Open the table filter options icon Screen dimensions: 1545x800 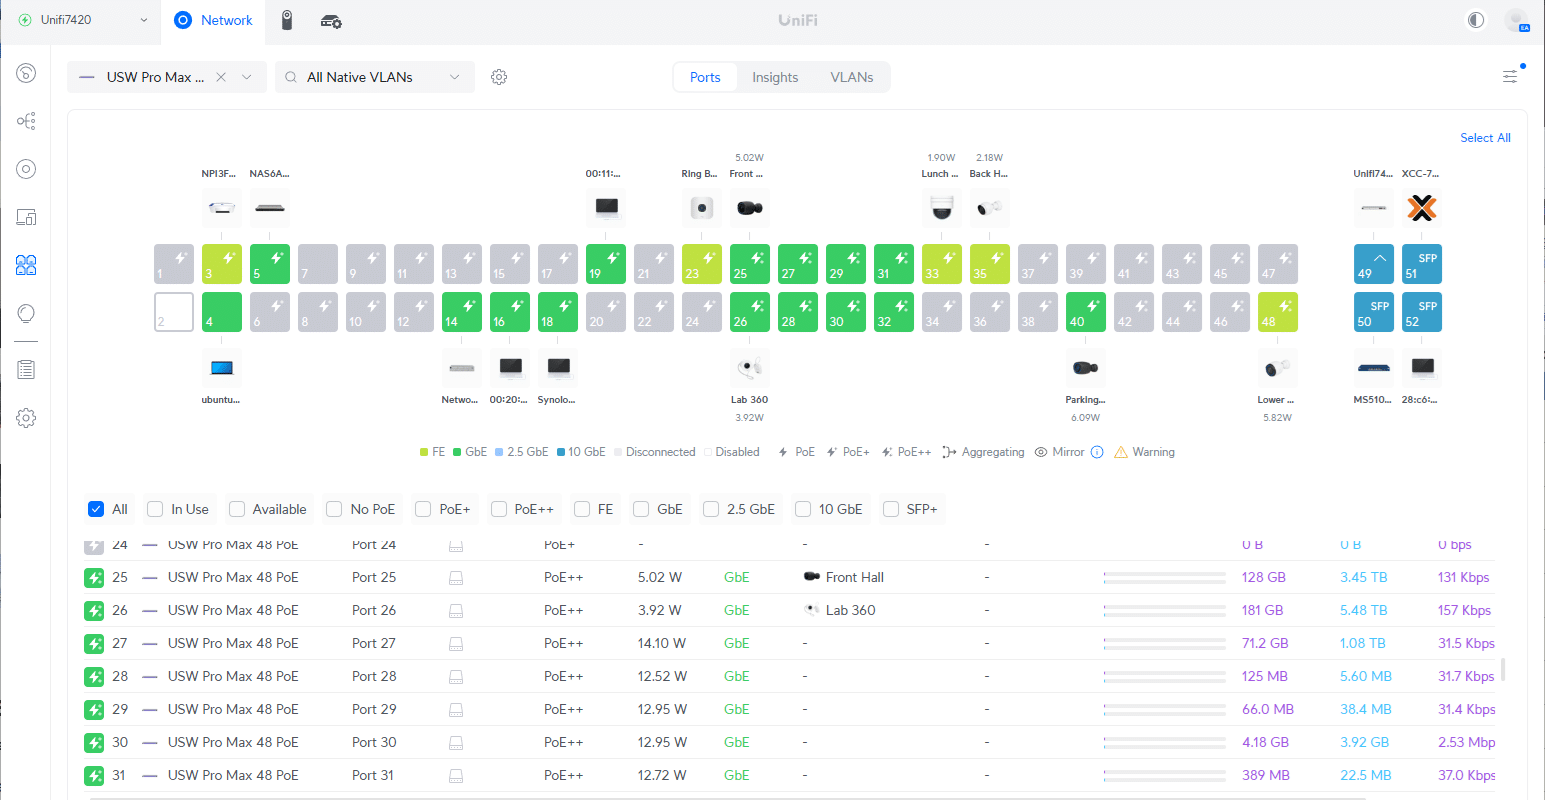(1510, 76)
